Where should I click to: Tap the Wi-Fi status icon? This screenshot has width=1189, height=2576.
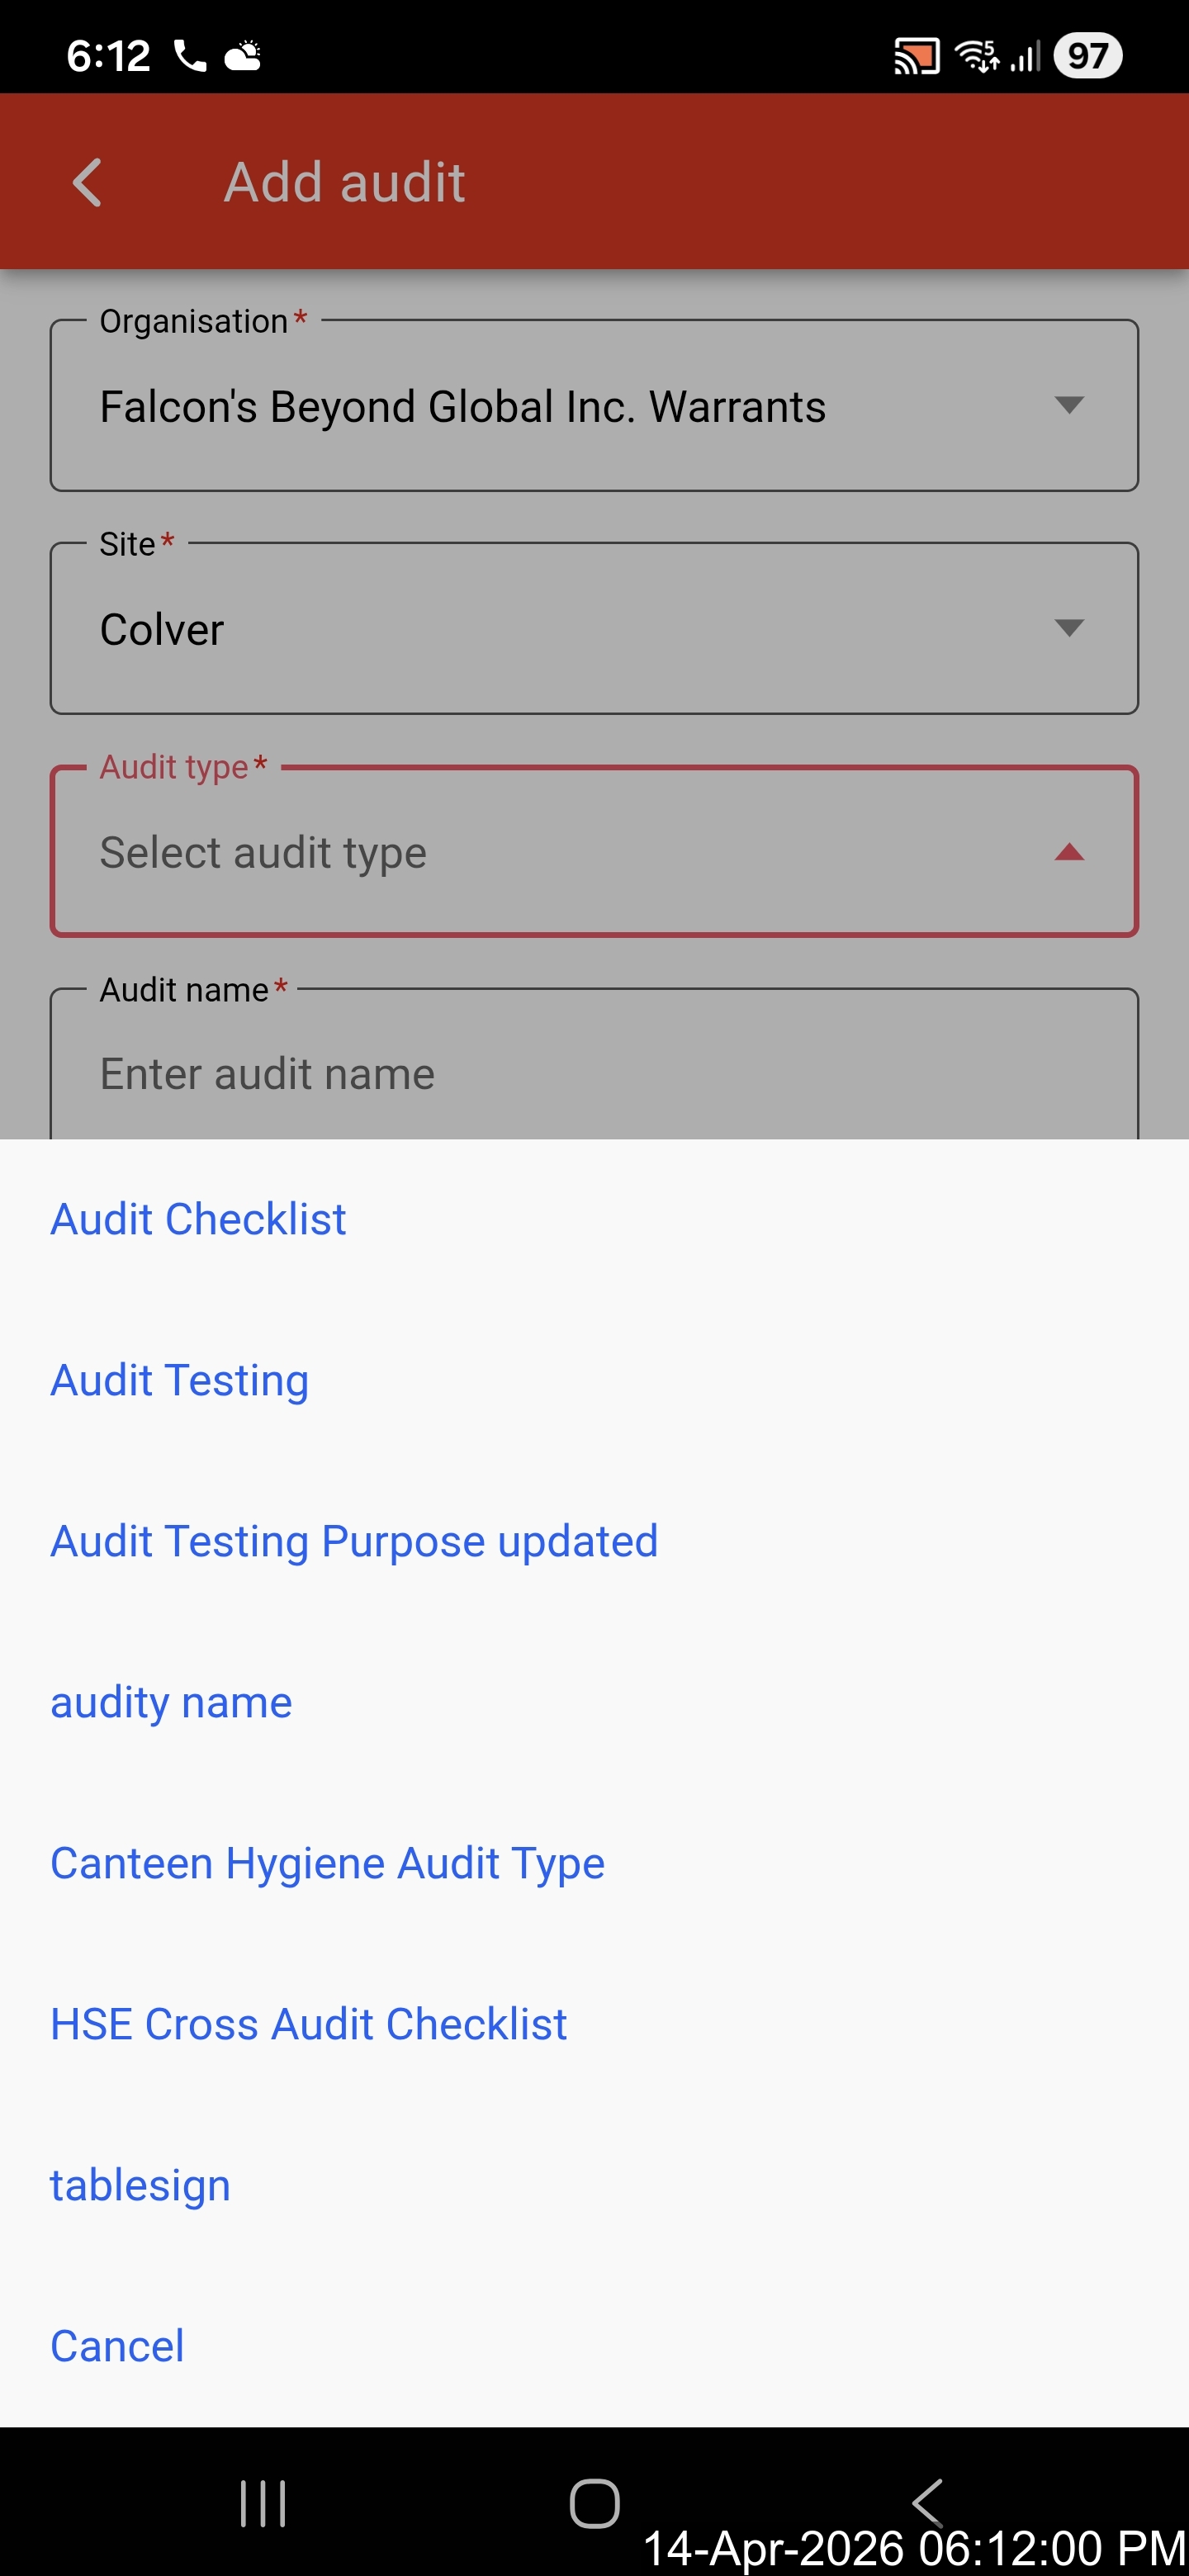click(976, 56)
